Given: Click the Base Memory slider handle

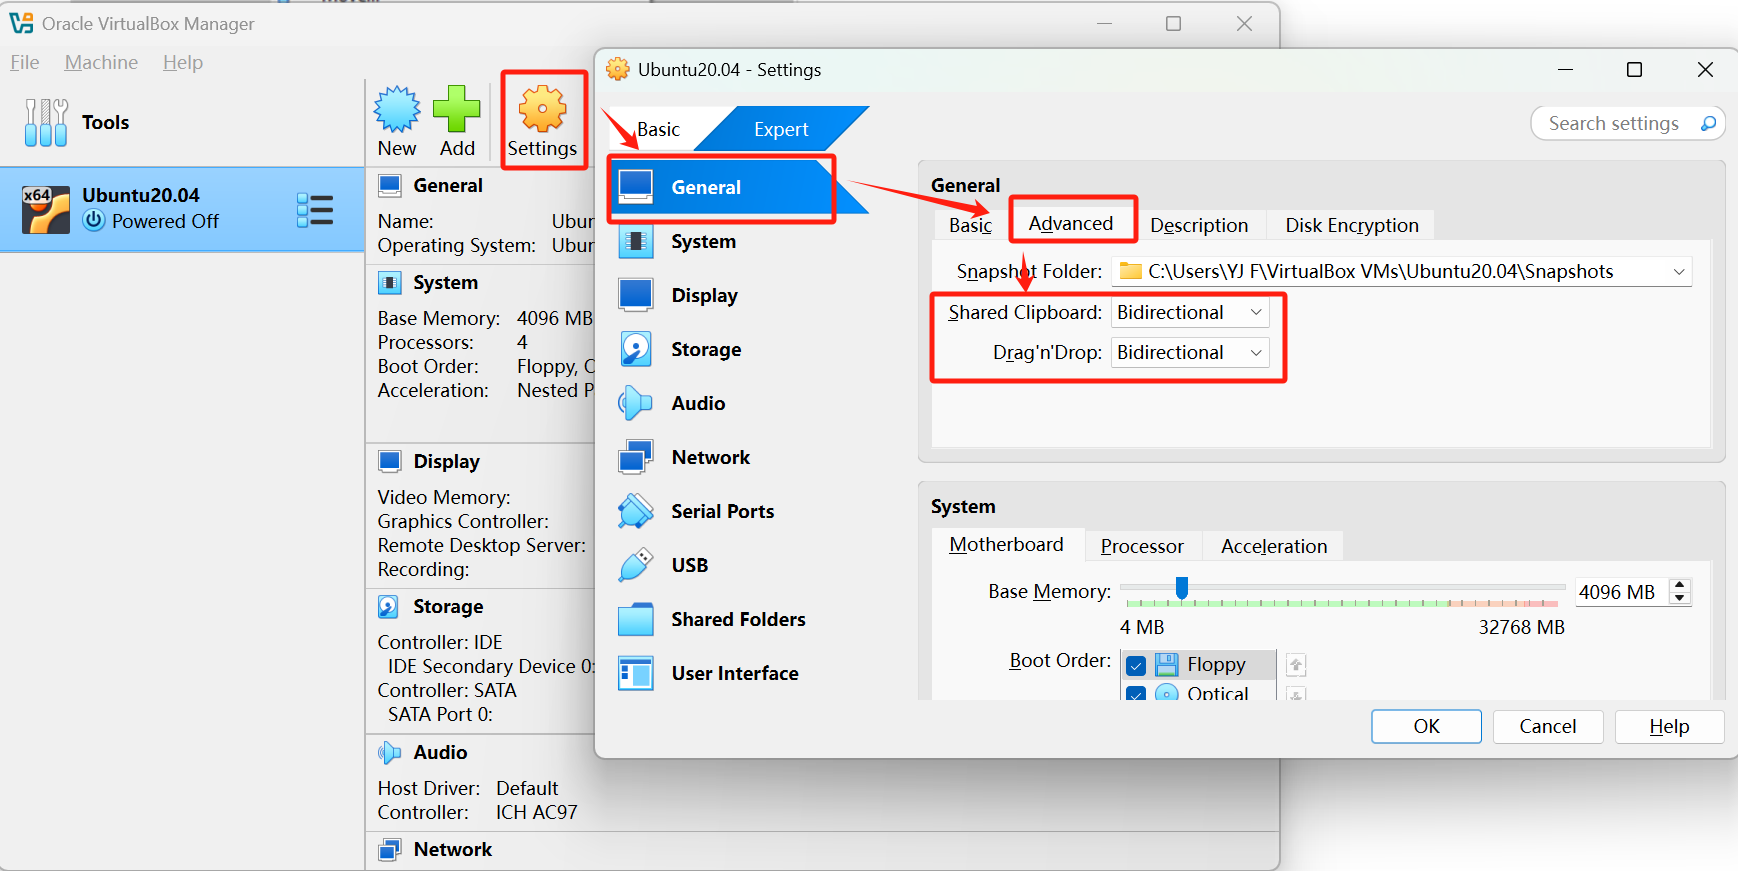Looking at the screenshot, I should (x=1182, y=588).
